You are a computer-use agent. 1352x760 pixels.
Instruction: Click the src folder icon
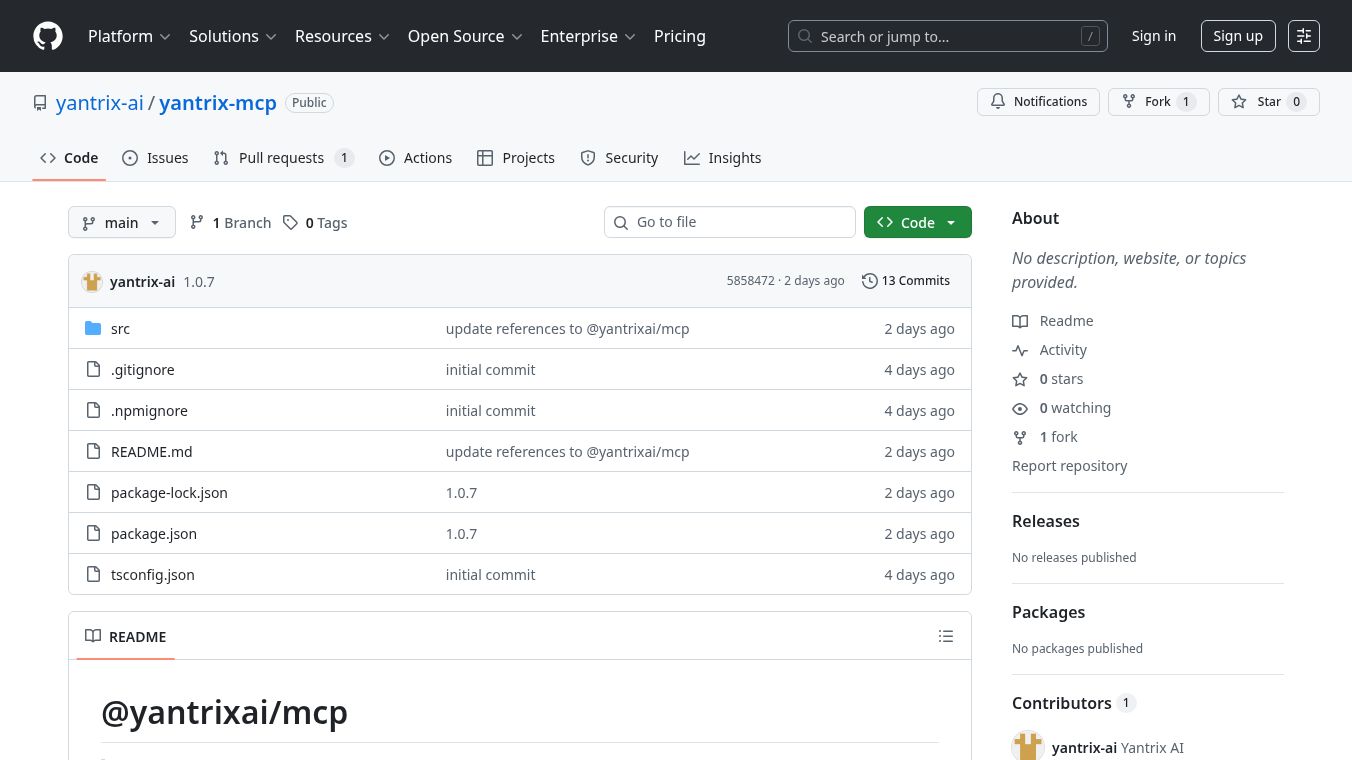93,329
